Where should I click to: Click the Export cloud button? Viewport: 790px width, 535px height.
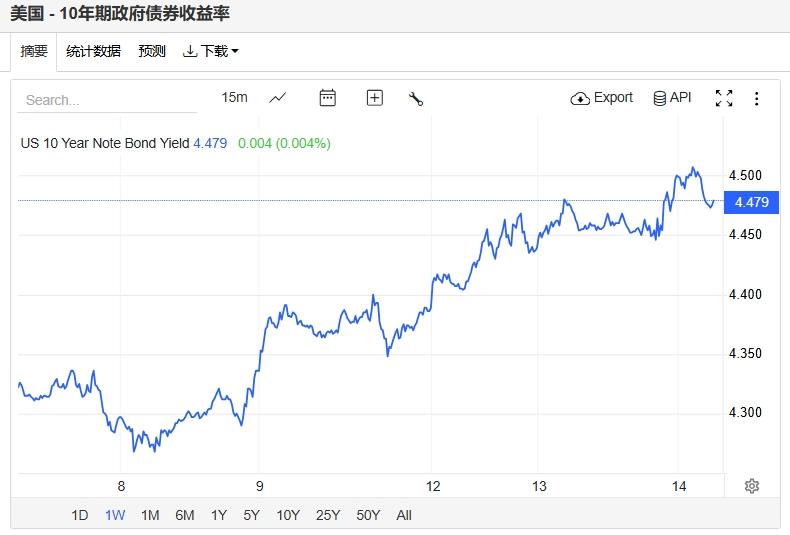[x=602, y=98]
